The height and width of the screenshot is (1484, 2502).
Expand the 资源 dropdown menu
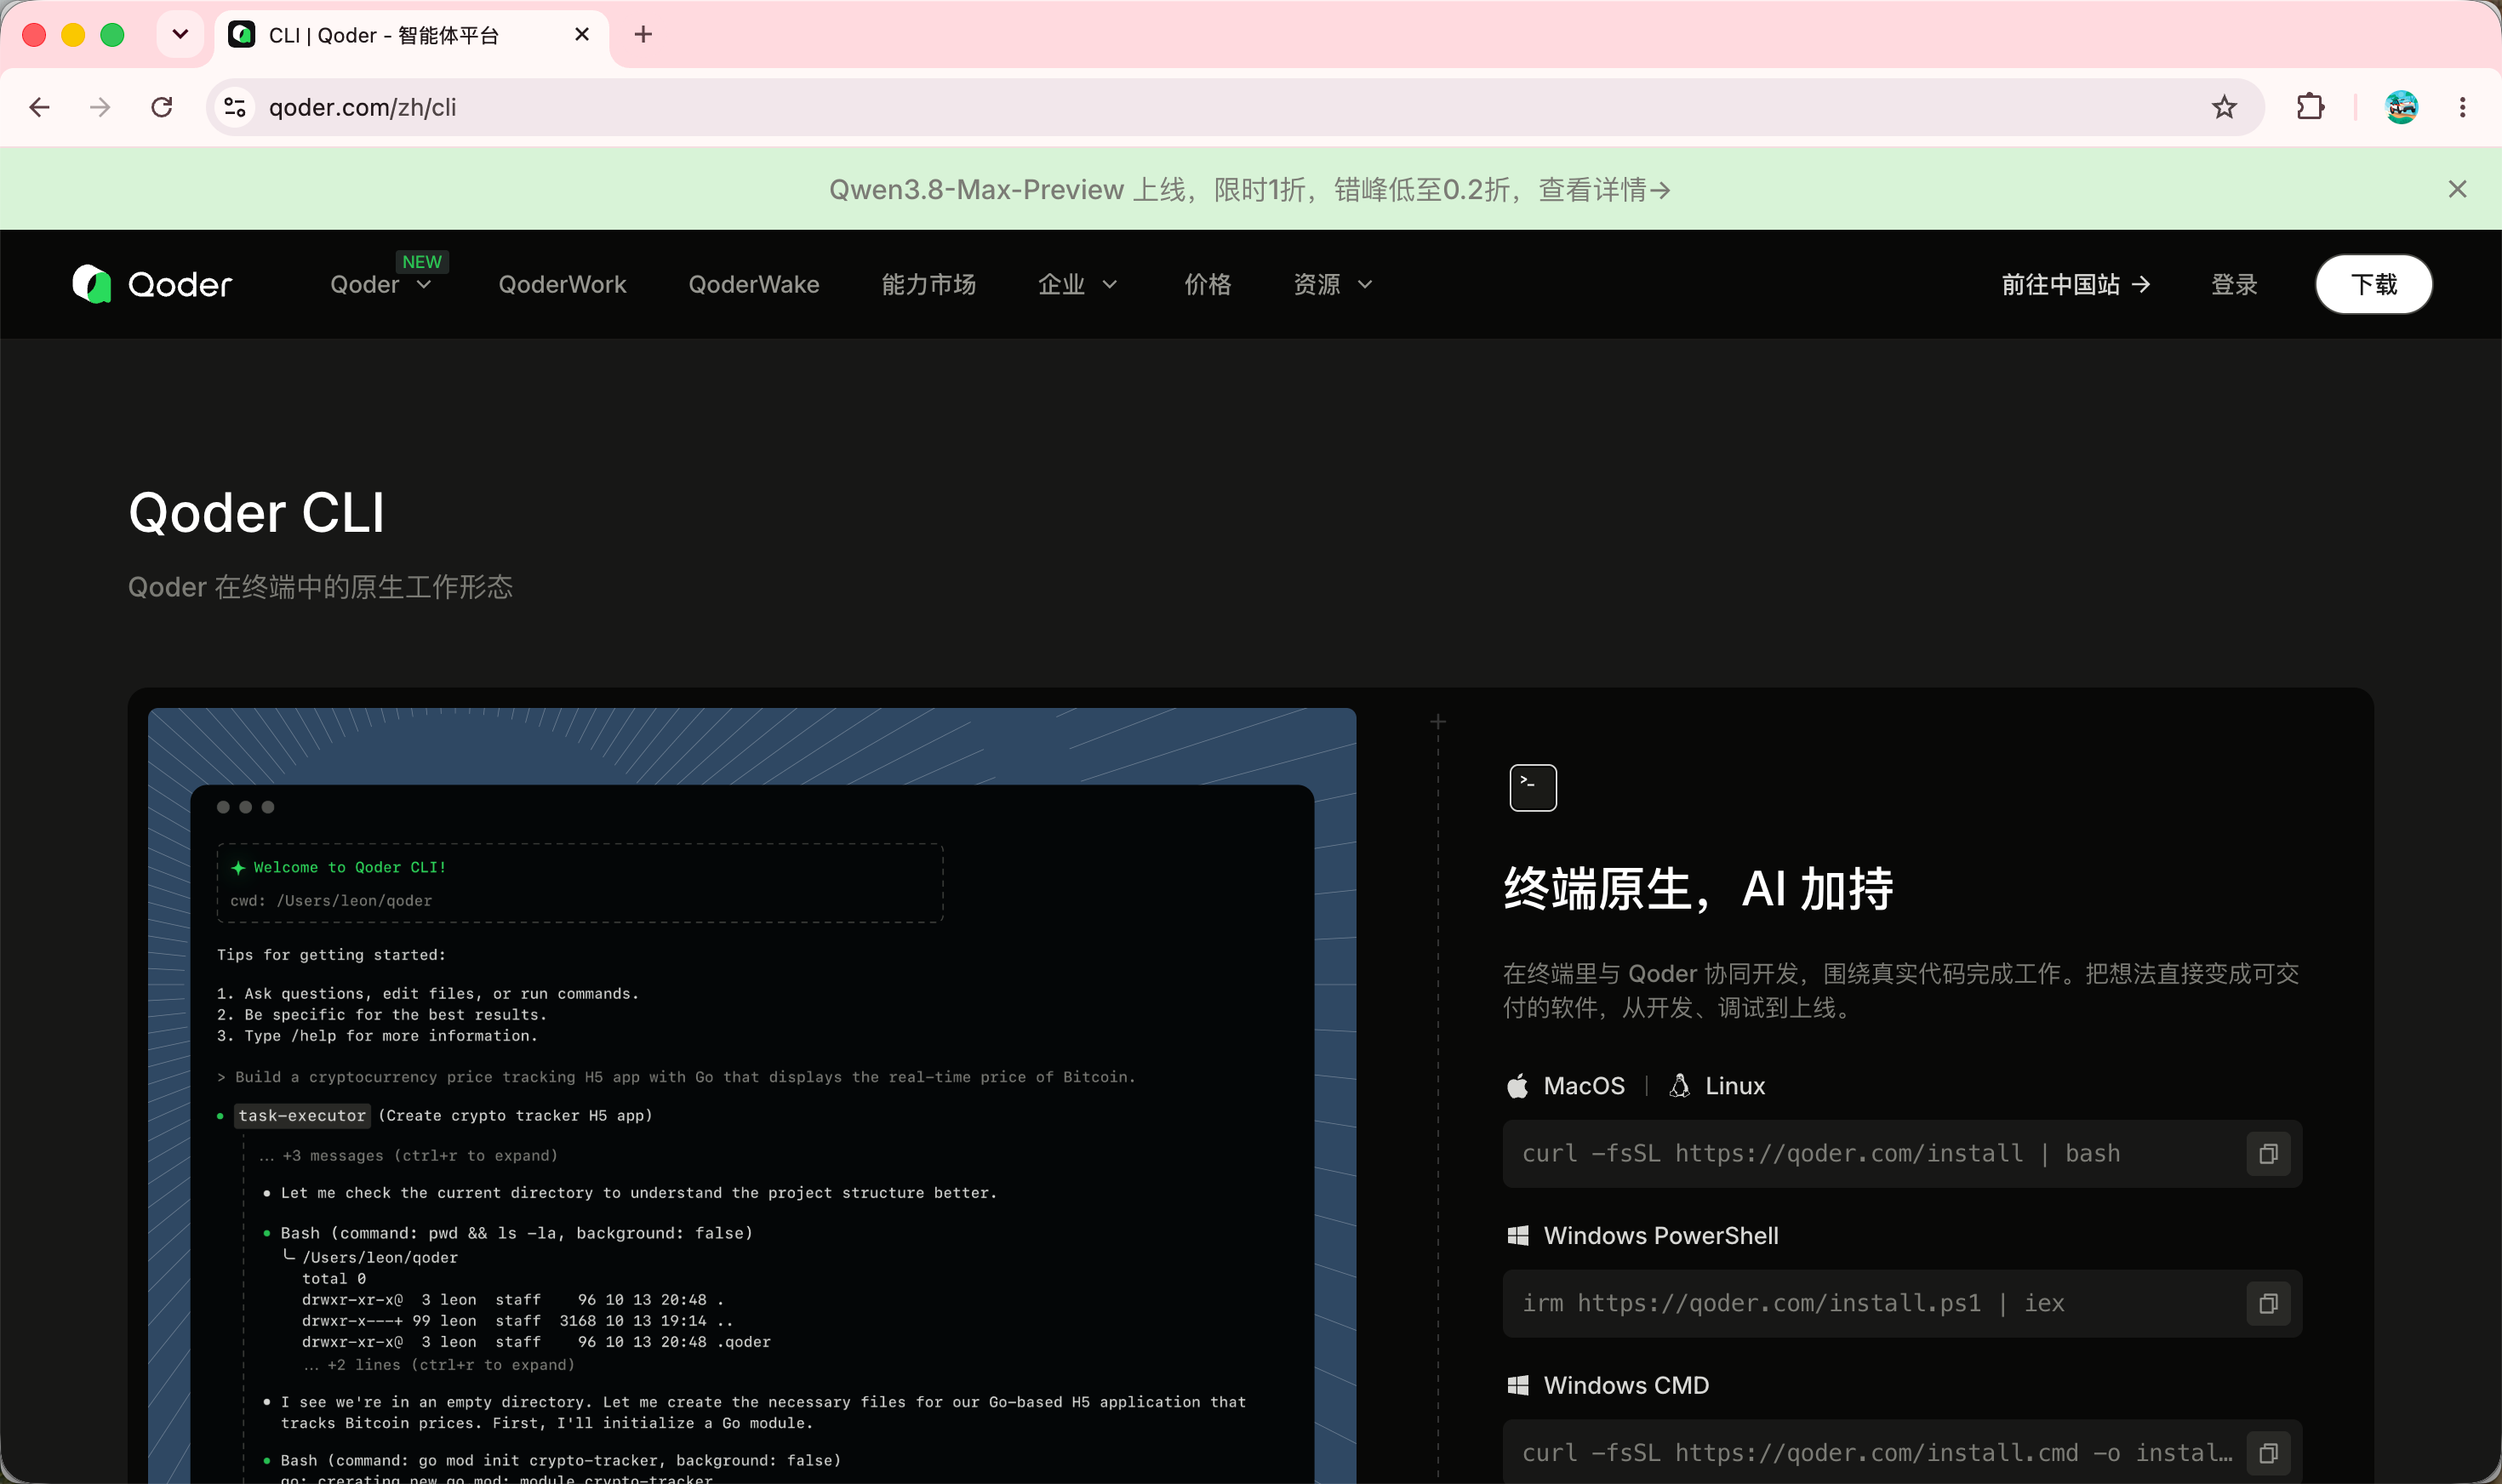point(1333,285)
